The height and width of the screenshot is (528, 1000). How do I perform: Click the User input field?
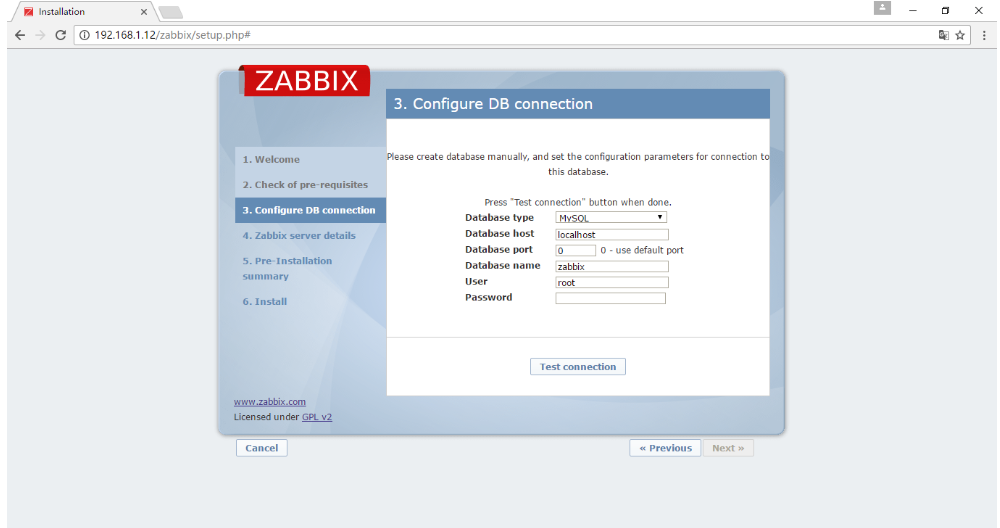click(x=612, y=282)
